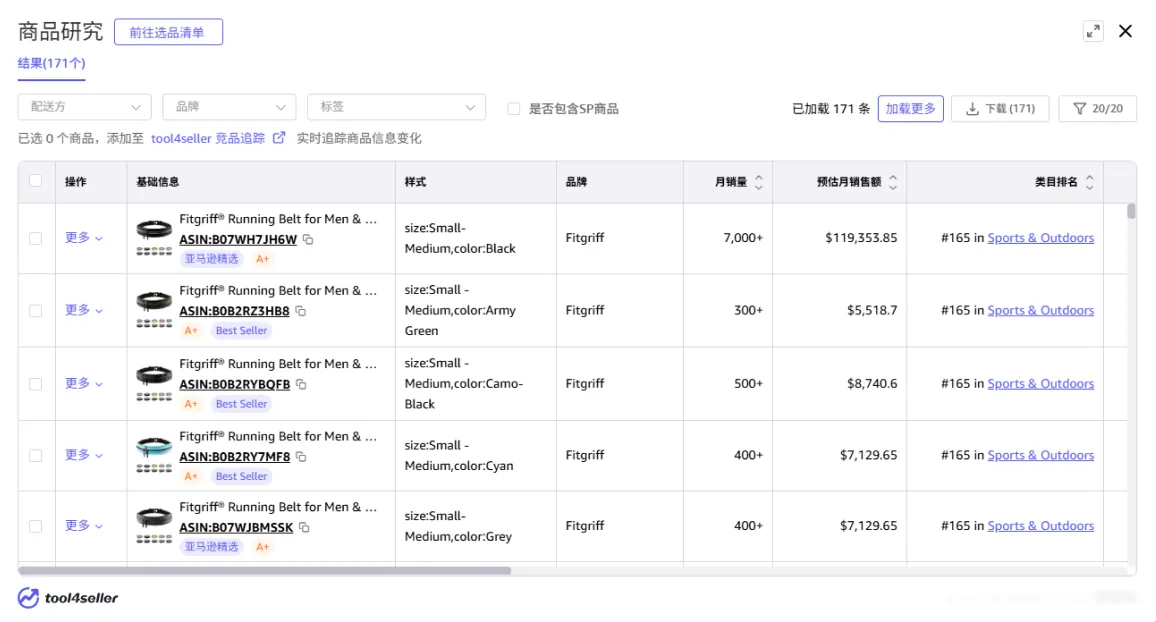The image size is (1156, 622).
Task: Expand 更多 menu for Grey row
Action: pyautogui.click(x=83, y=525)
